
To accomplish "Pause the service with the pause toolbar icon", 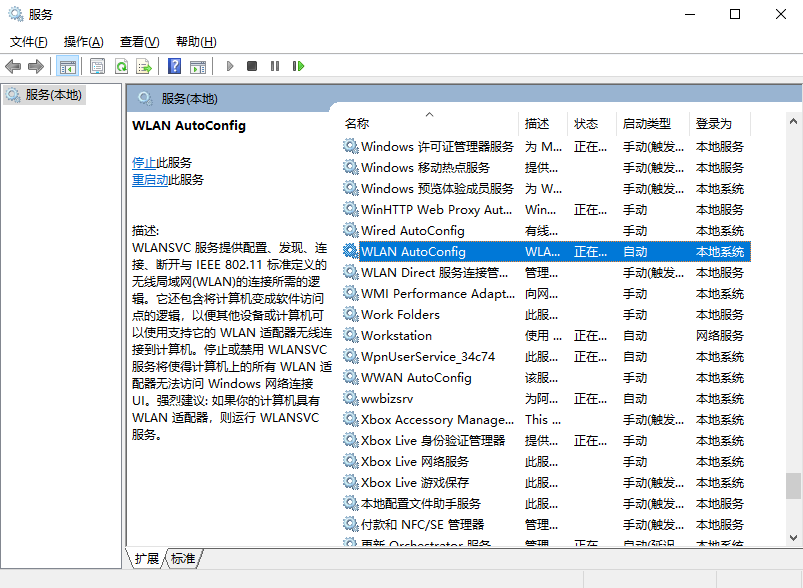I will click(x=275, y=65).
